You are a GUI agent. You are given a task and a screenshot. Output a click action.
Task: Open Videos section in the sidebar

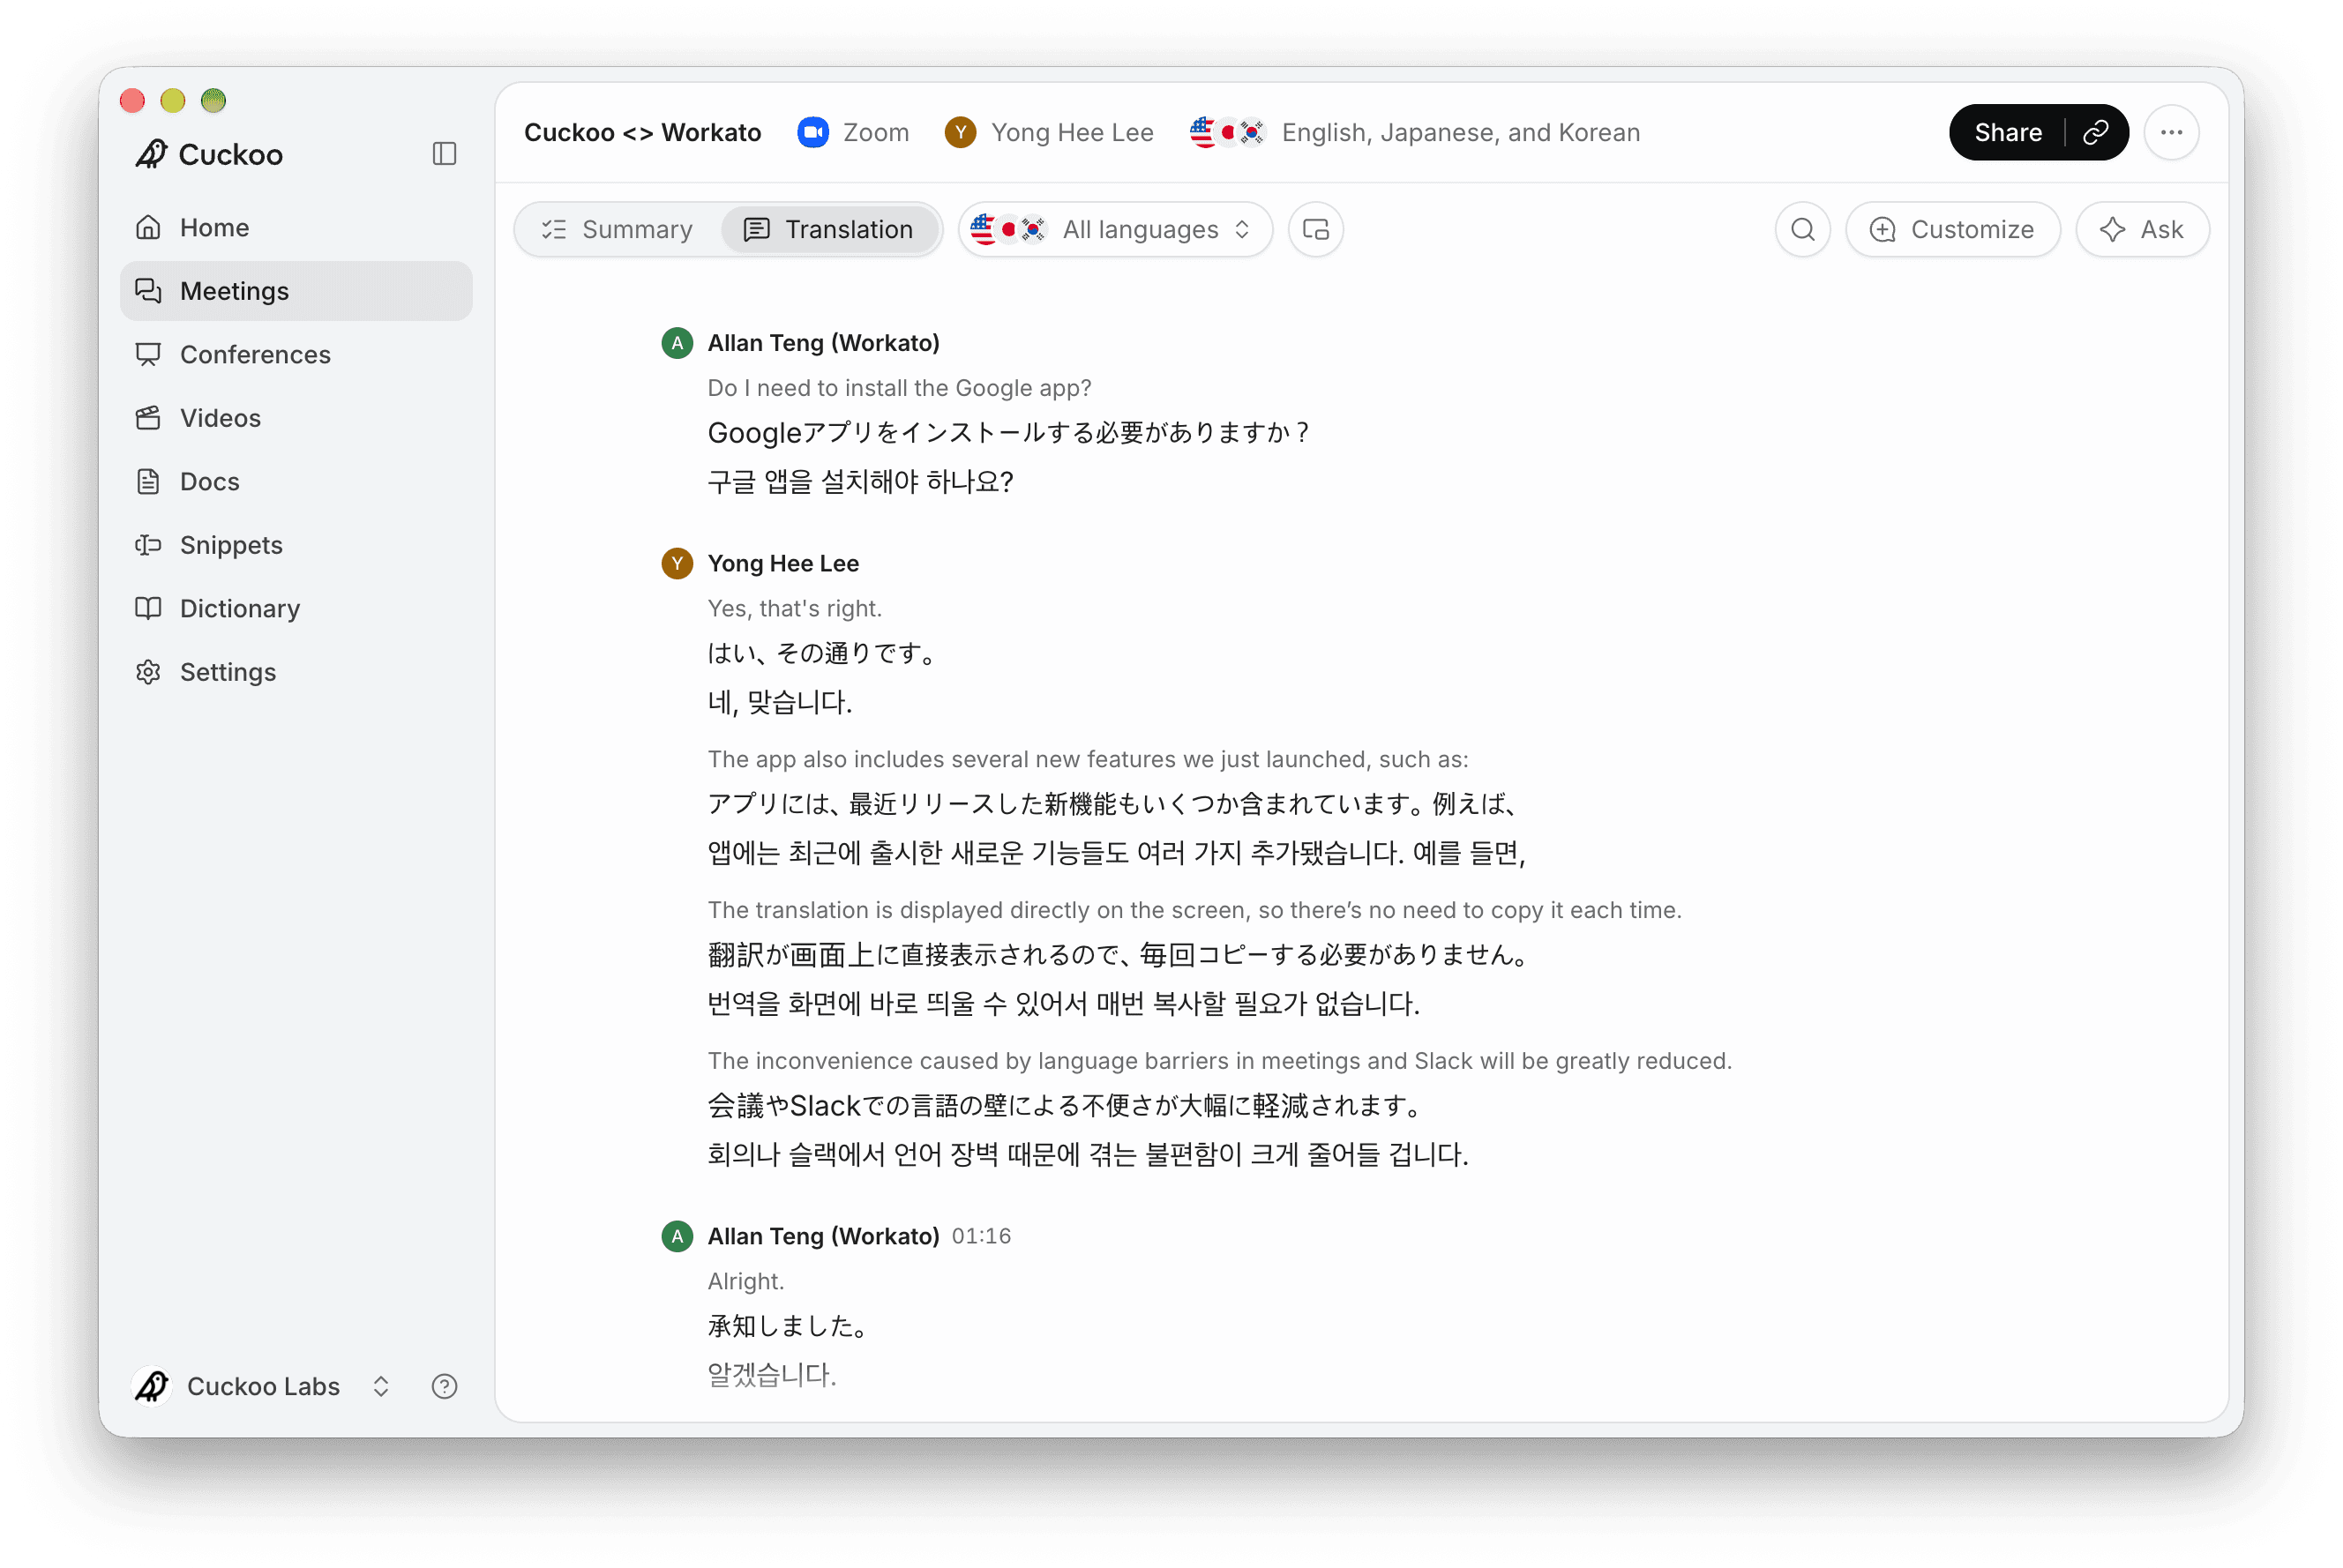(x=296, y=418)
